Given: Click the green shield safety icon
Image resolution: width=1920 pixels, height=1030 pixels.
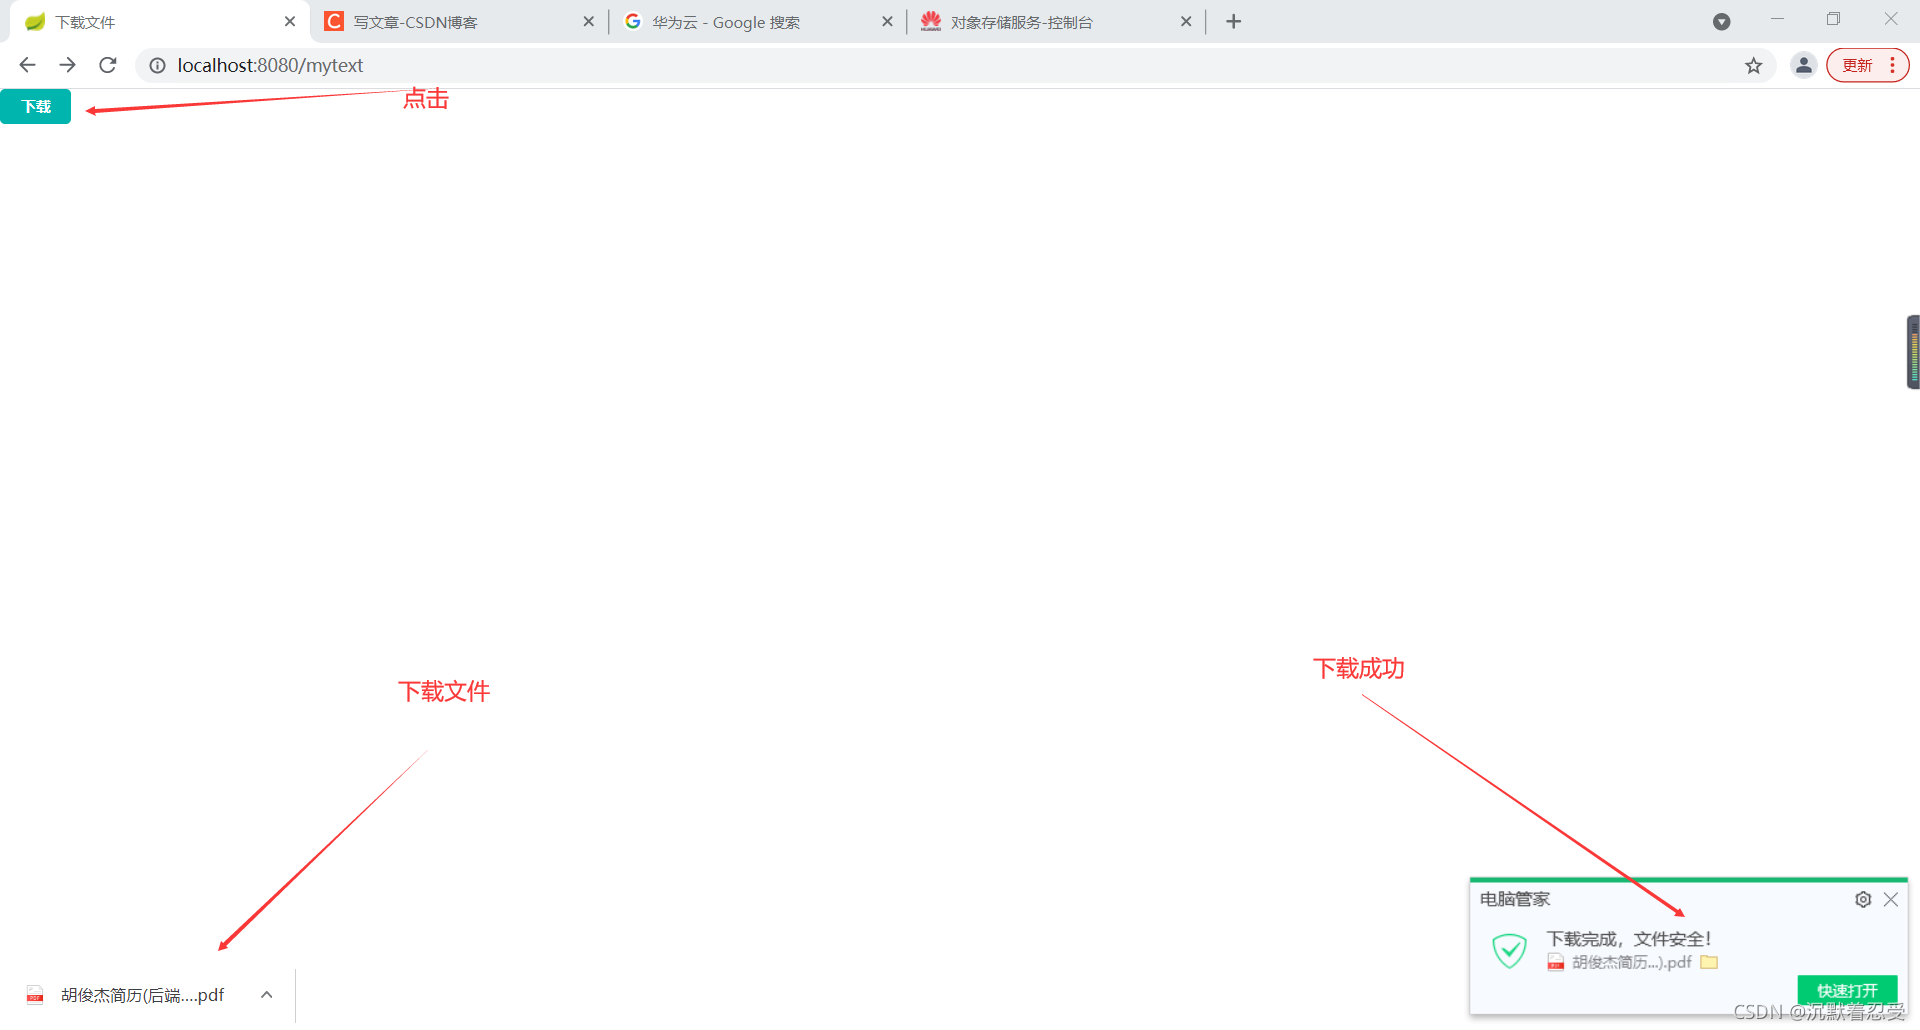Looking at the screenshot, I should point(1509,950).
